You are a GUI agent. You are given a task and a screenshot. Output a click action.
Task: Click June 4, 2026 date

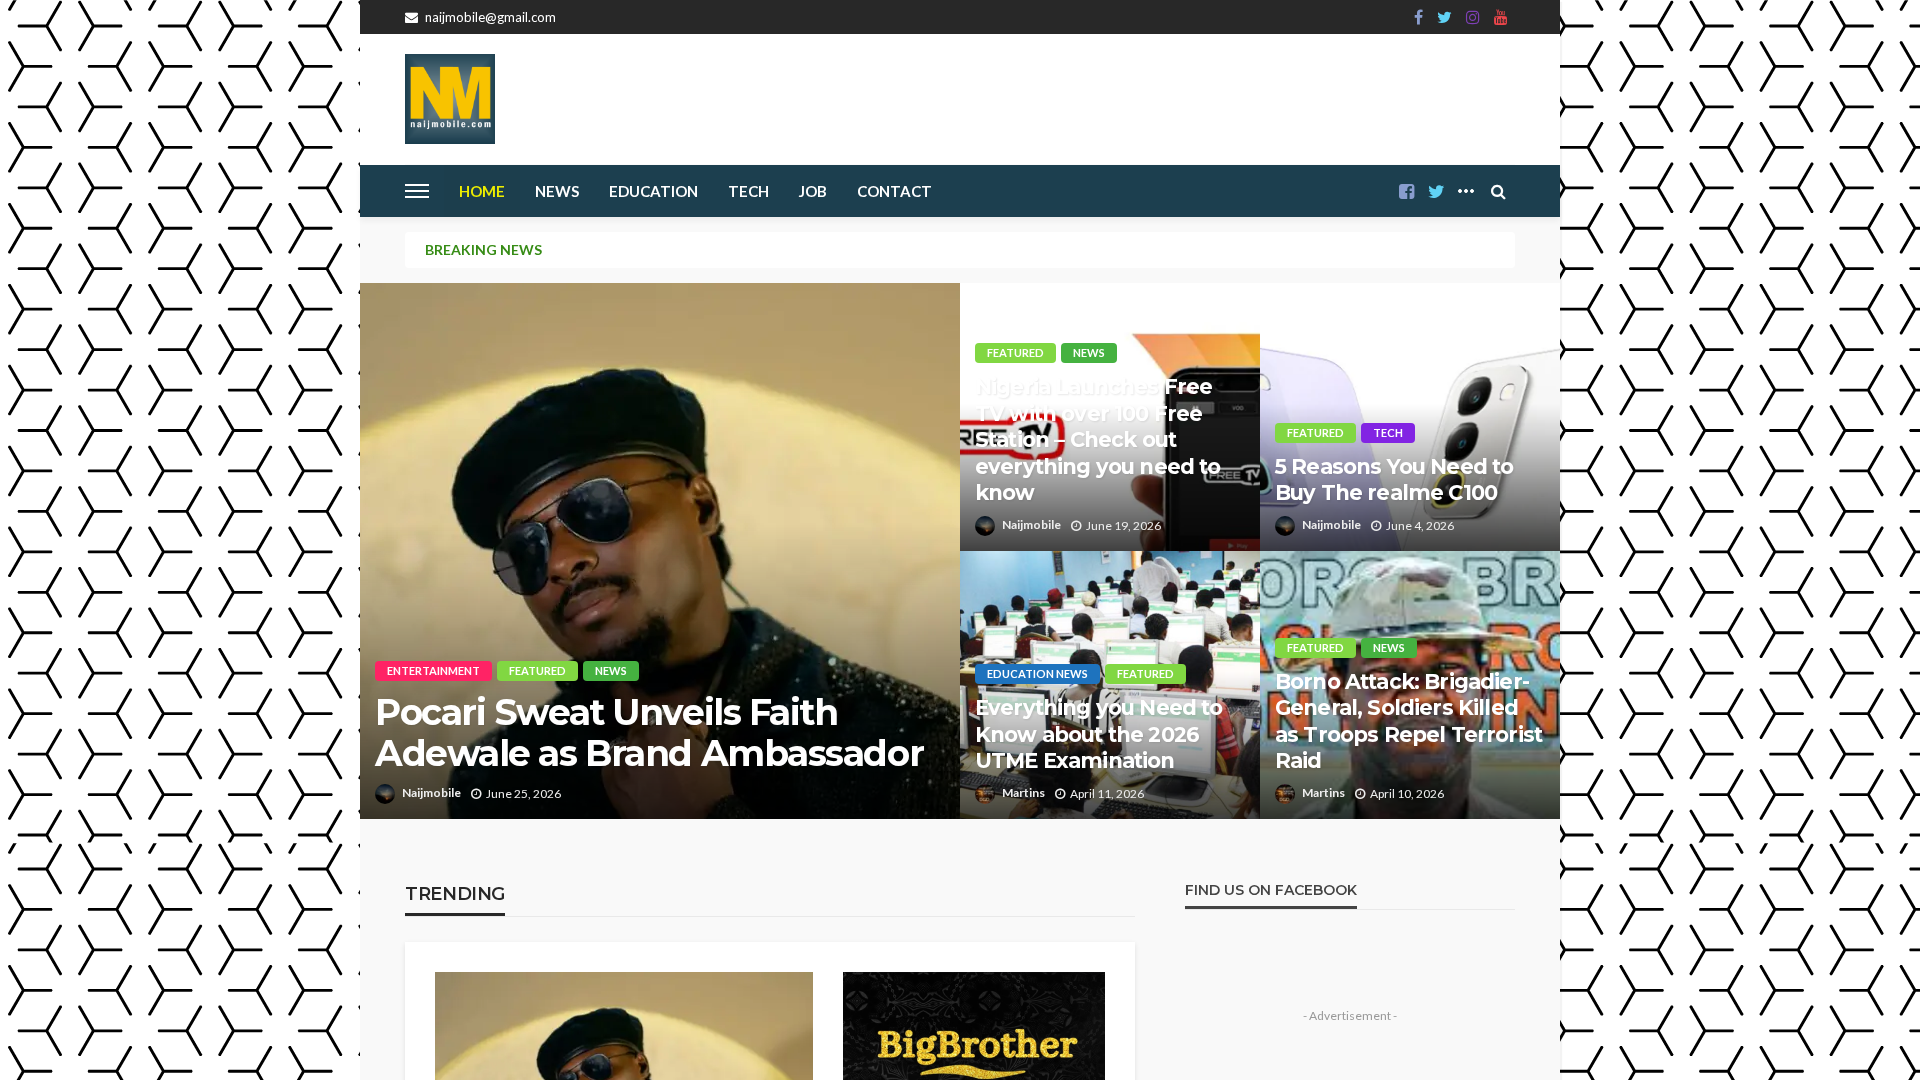coord(1420,526)
